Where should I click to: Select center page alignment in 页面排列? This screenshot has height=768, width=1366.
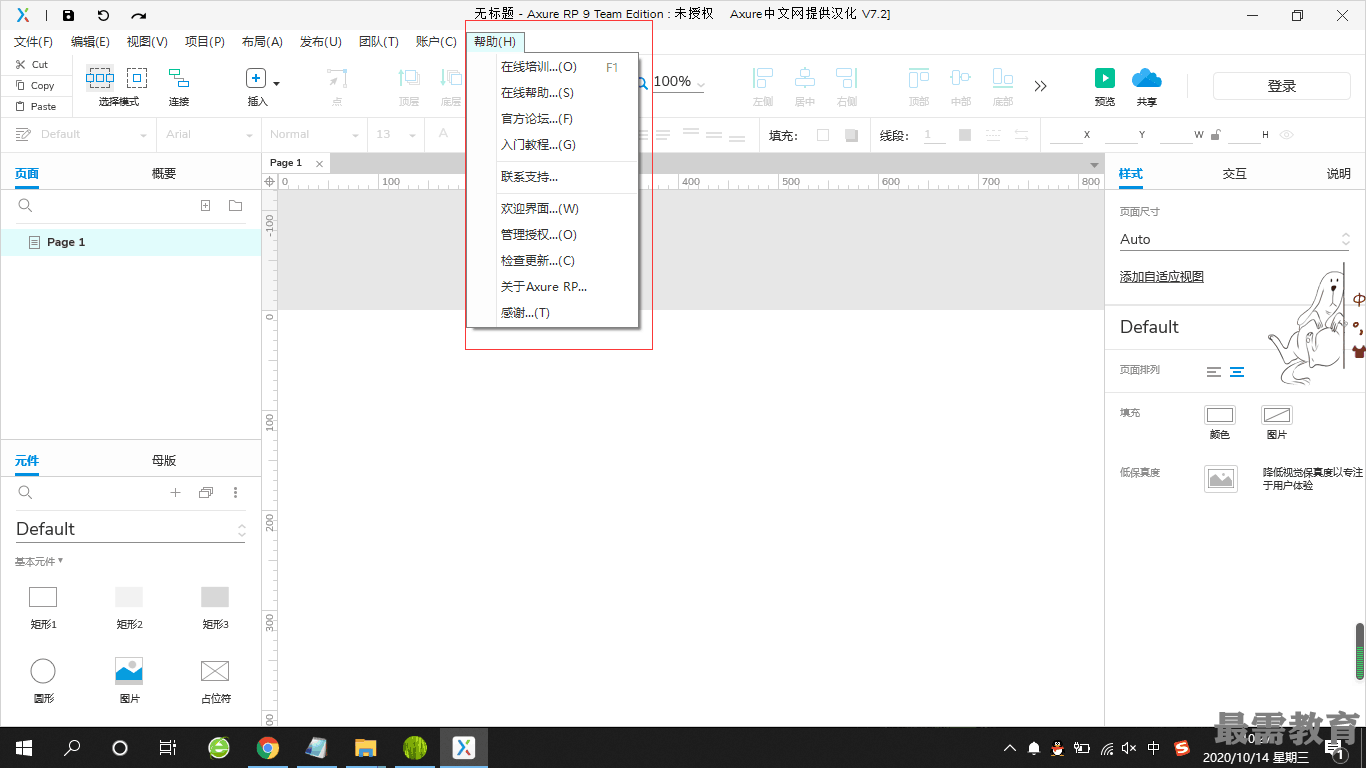(x=1237, y=371)
